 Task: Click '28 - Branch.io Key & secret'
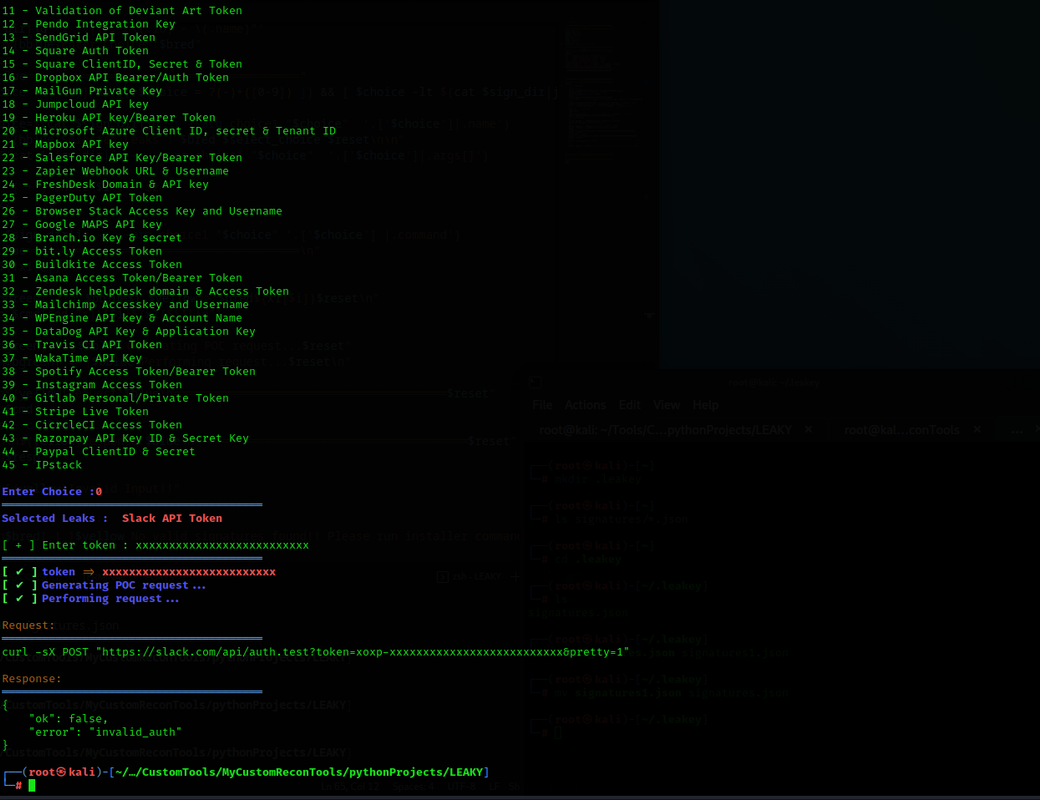coord(92,237)
